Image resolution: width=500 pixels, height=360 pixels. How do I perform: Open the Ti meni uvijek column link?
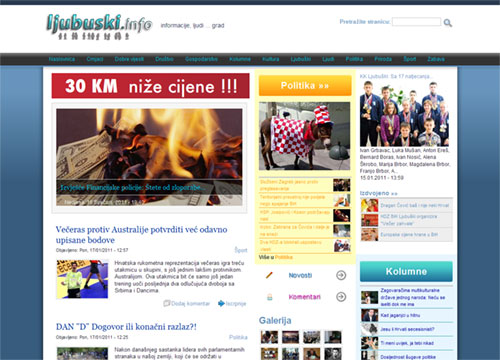(x=407, y=343)
